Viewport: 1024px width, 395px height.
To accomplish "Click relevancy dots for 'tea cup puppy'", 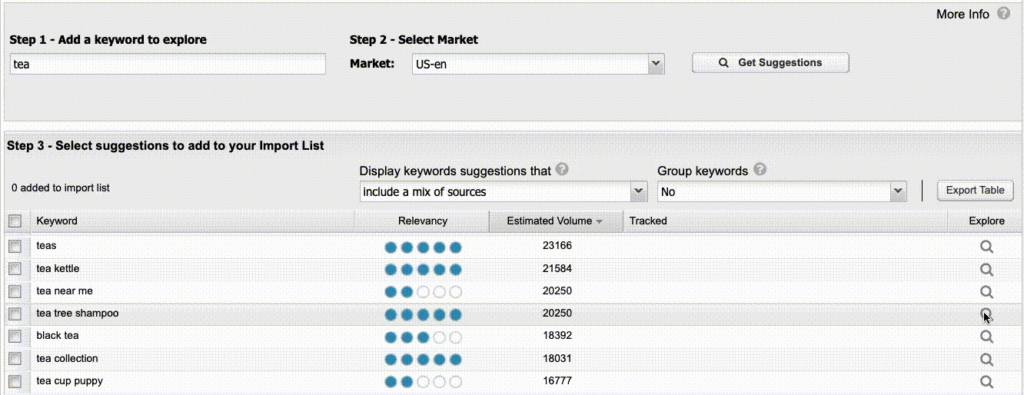I will point(423,382).
